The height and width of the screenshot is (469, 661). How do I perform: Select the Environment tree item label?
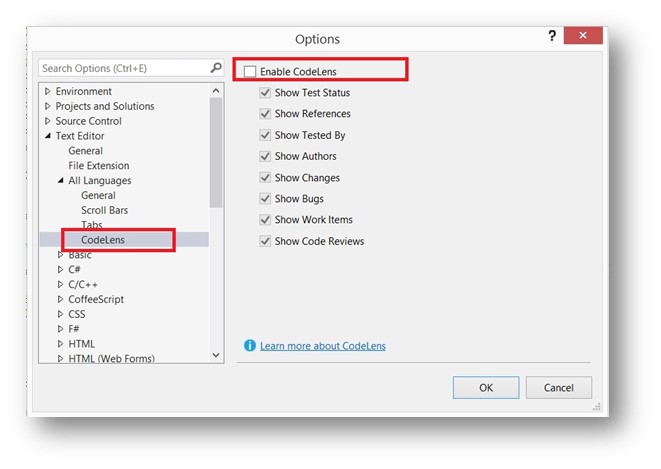click(x=83, y=91)
